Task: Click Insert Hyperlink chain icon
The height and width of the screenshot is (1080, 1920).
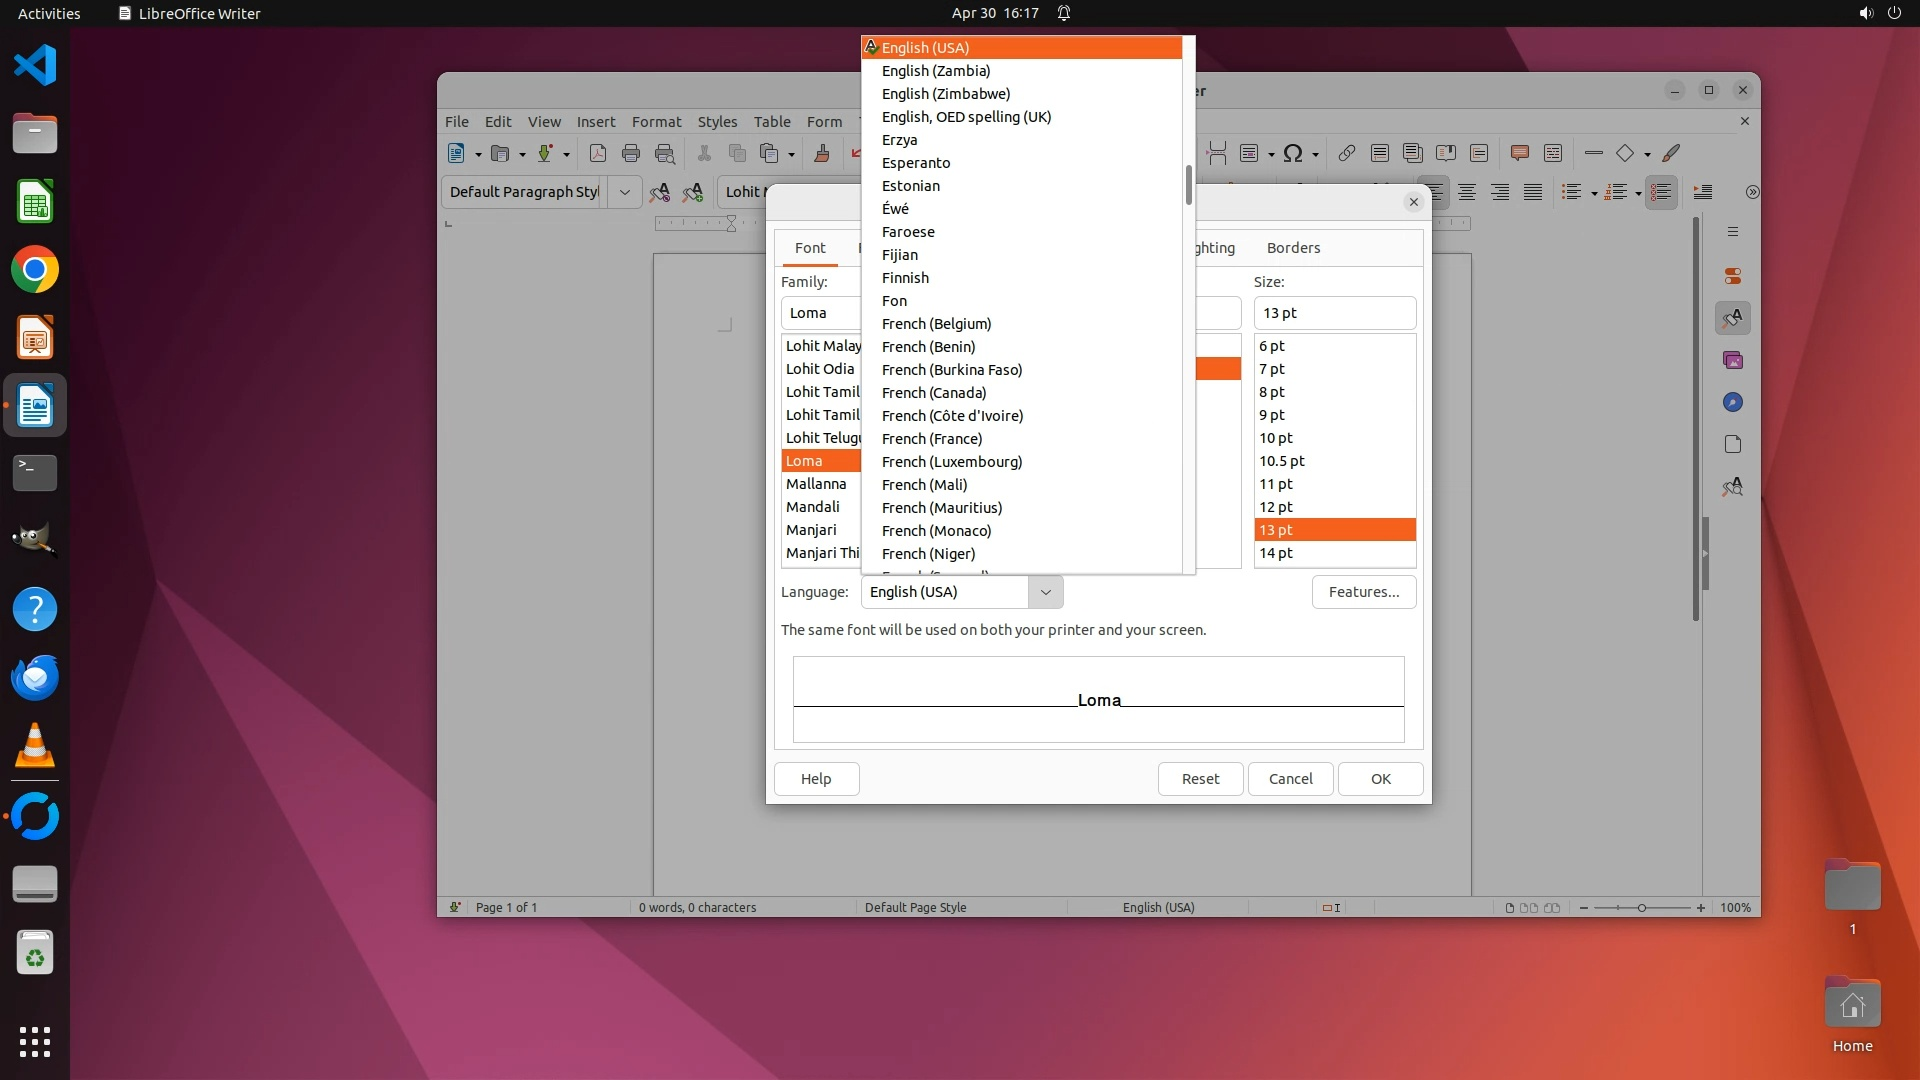Action: click(x=1347, y=153)
